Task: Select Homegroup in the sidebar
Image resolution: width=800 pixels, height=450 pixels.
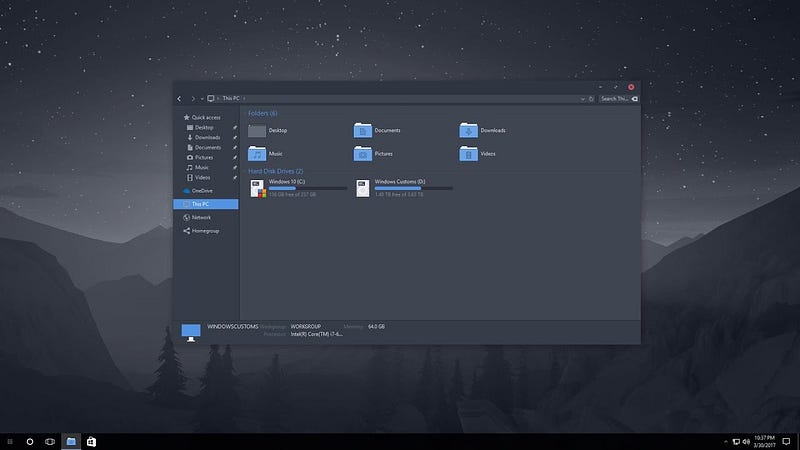Action: [201, 231]
